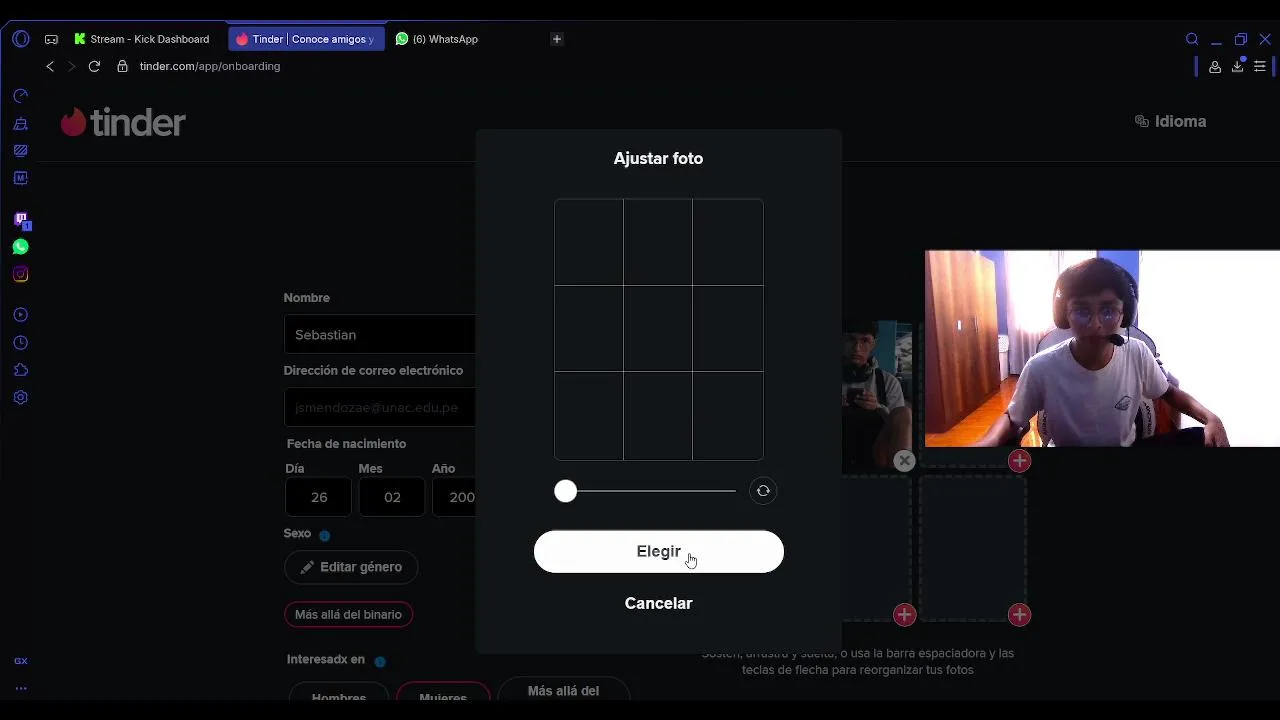Open the sidebar three-dots menu

21,688
